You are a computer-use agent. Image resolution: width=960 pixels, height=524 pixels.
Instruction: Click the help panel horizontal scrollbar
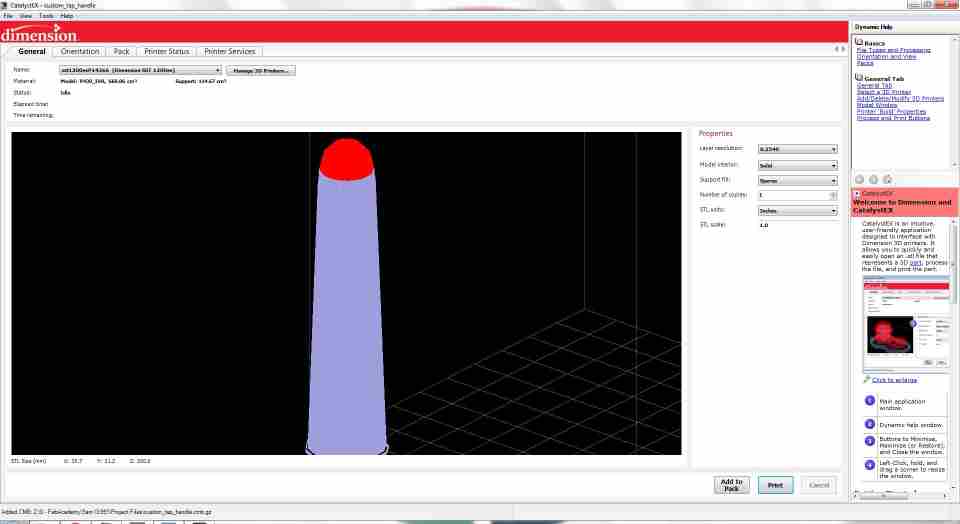(901, 495)
